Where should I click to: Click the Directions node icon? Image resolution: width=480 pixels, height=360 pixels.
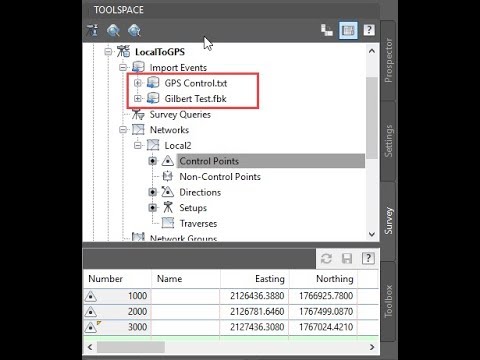pyautogui.click(x=168, y=192)
